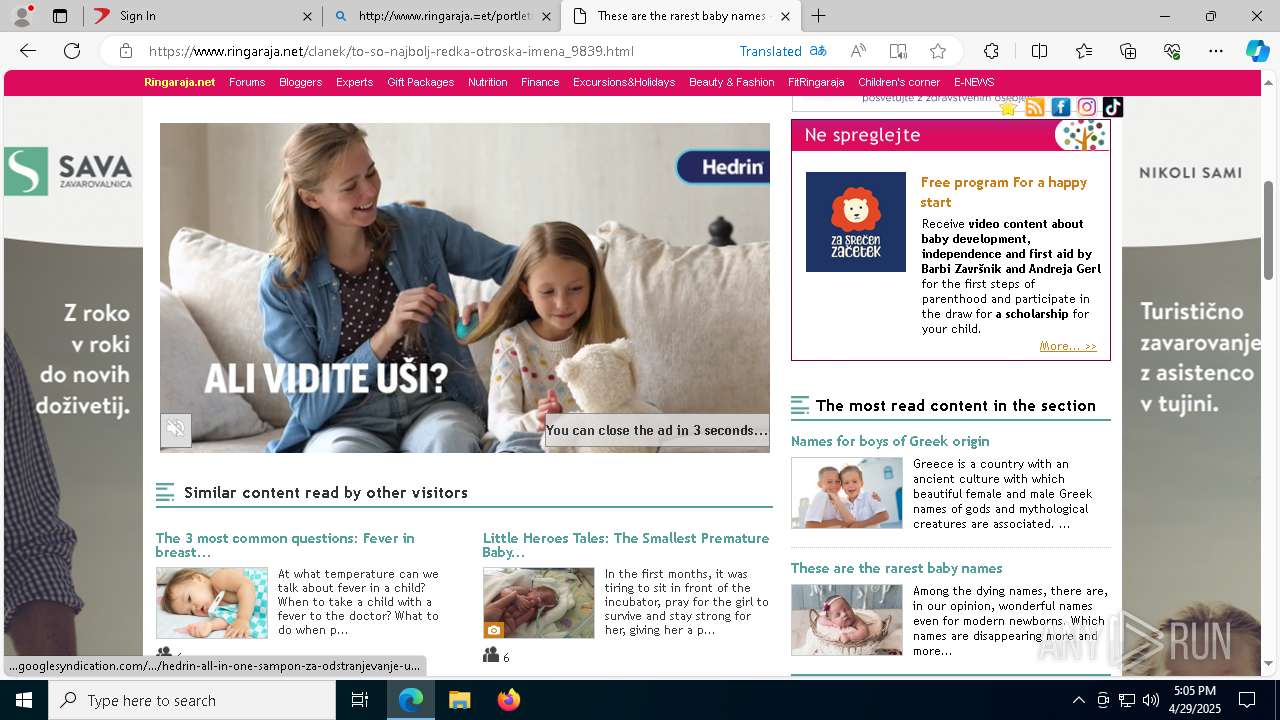Screen dimensions: 1280x720
Task: Open E-NEWS menu item
Action: [974, 82]
